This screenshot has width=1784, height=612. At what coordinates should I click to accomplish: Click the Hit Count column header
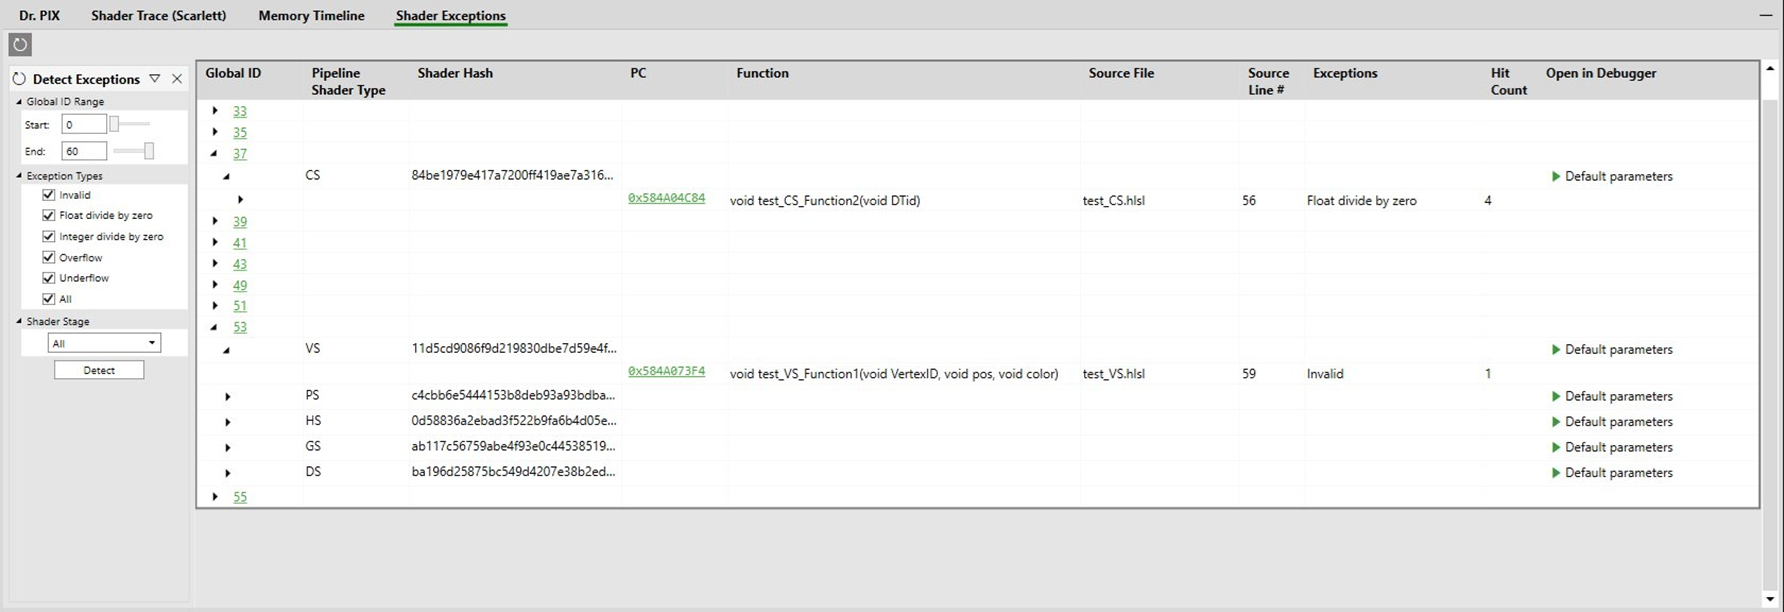pos(1508,81)
